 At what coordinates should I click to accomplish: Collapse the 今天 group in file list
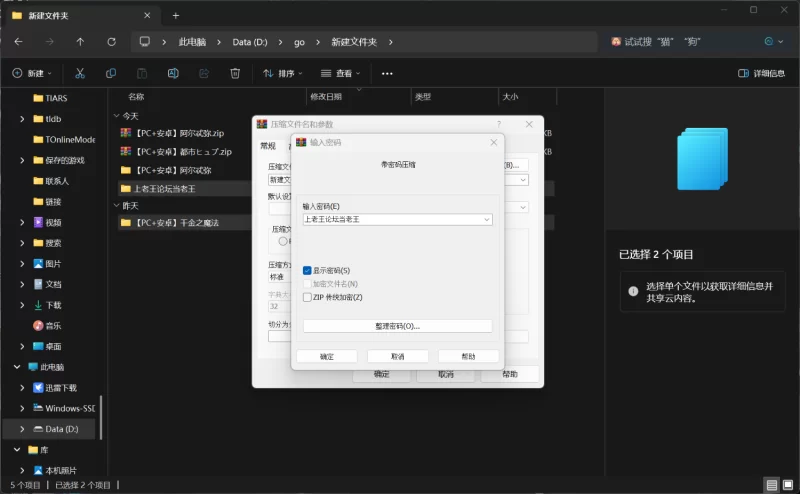click(x=116, y=116)
